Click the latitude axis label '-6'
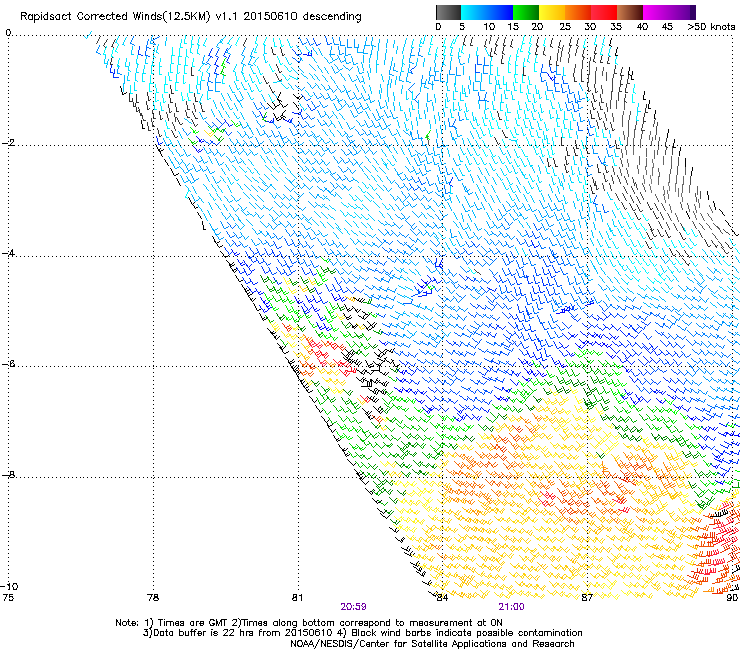 [8, 364]
